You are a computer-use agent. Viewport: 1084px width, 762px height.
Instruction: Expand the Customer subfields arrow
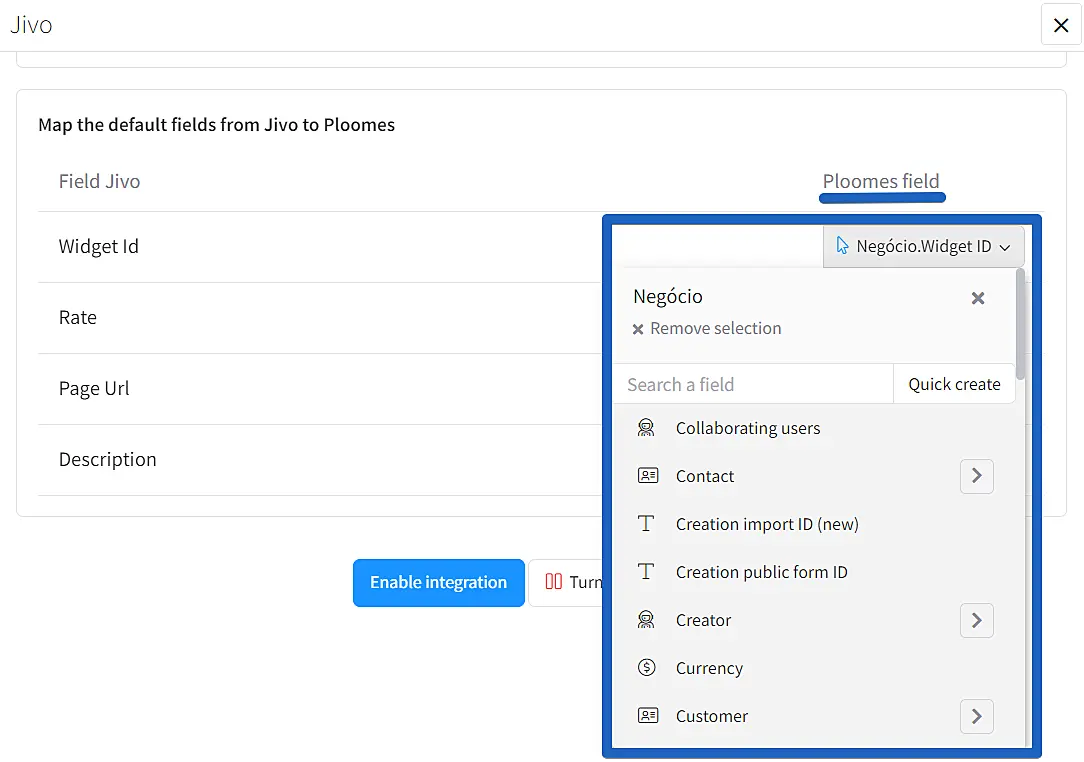pos(976,716)
